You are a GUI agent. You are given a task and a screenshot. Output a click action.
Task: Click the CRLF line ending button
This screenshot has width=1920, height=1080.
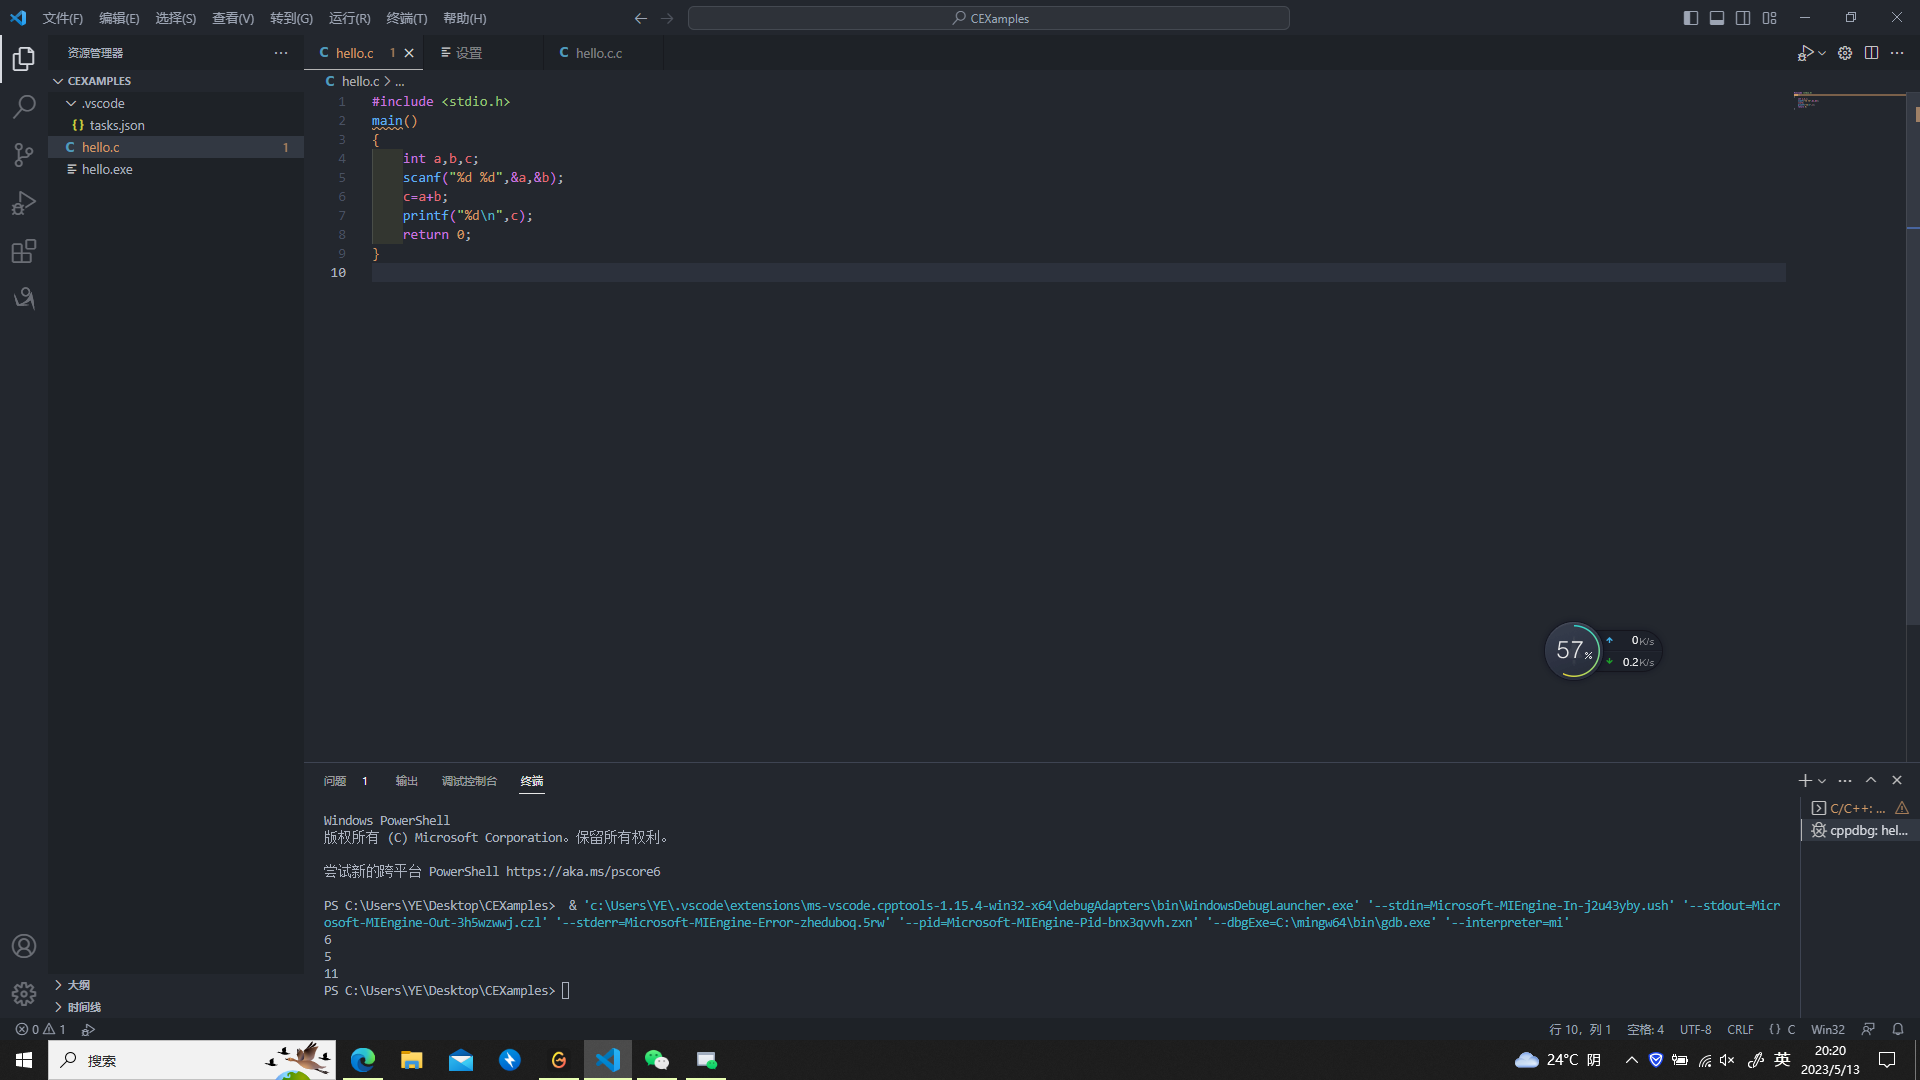tap(1740, 1029)
